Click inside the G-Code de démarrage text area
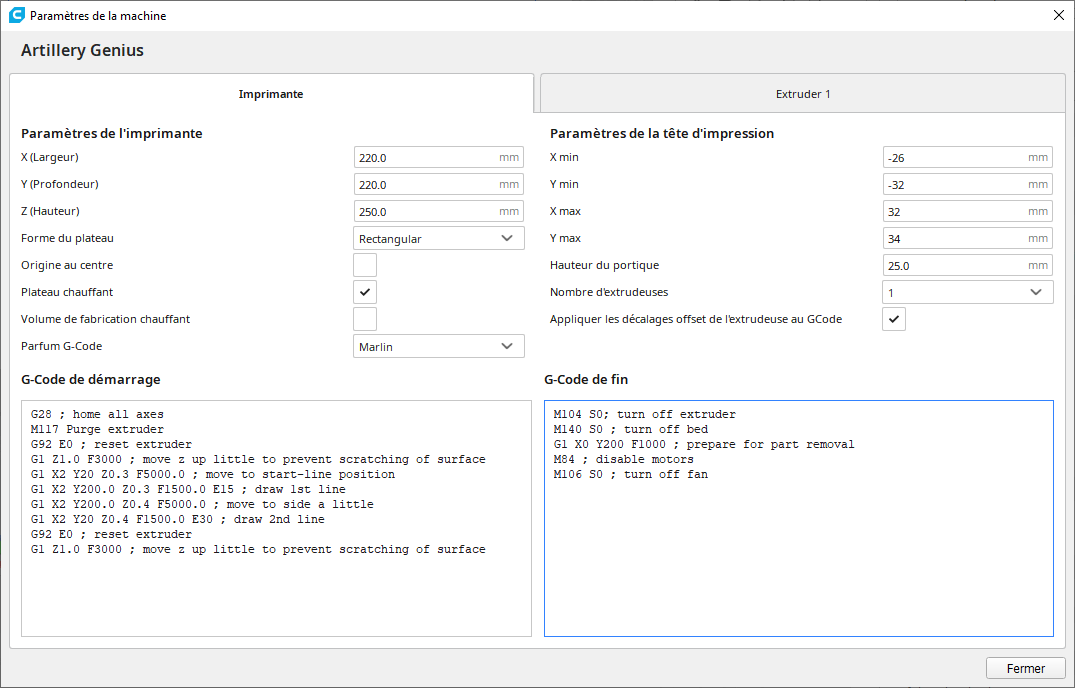This screenshot has width=1075, height=689. click(x=276, y=519)
